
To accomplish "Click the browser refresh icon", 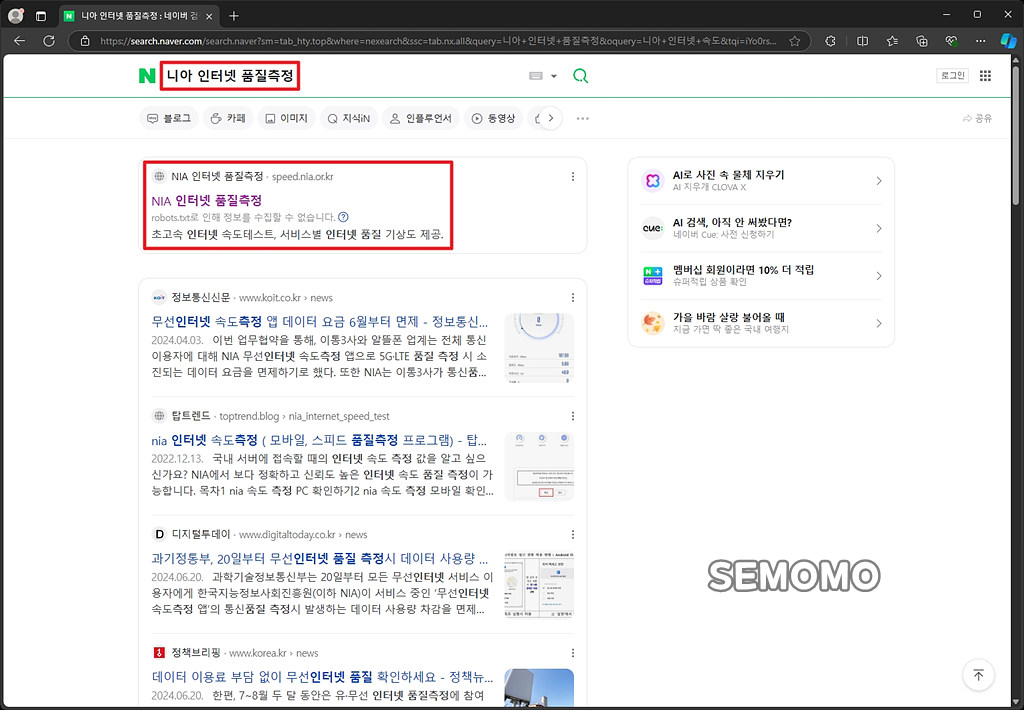I will click(49, 41).
